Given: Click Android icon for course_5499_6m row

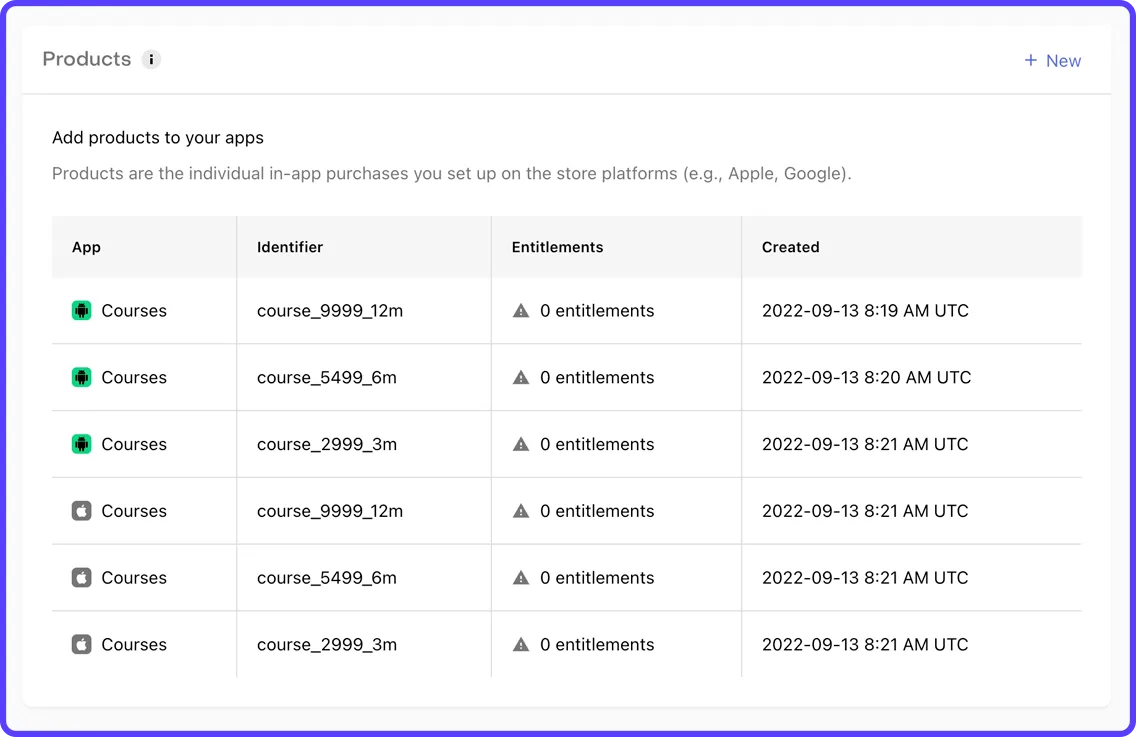Looking at the screenshot, I should pyautogui.click(x=82, y=377).
